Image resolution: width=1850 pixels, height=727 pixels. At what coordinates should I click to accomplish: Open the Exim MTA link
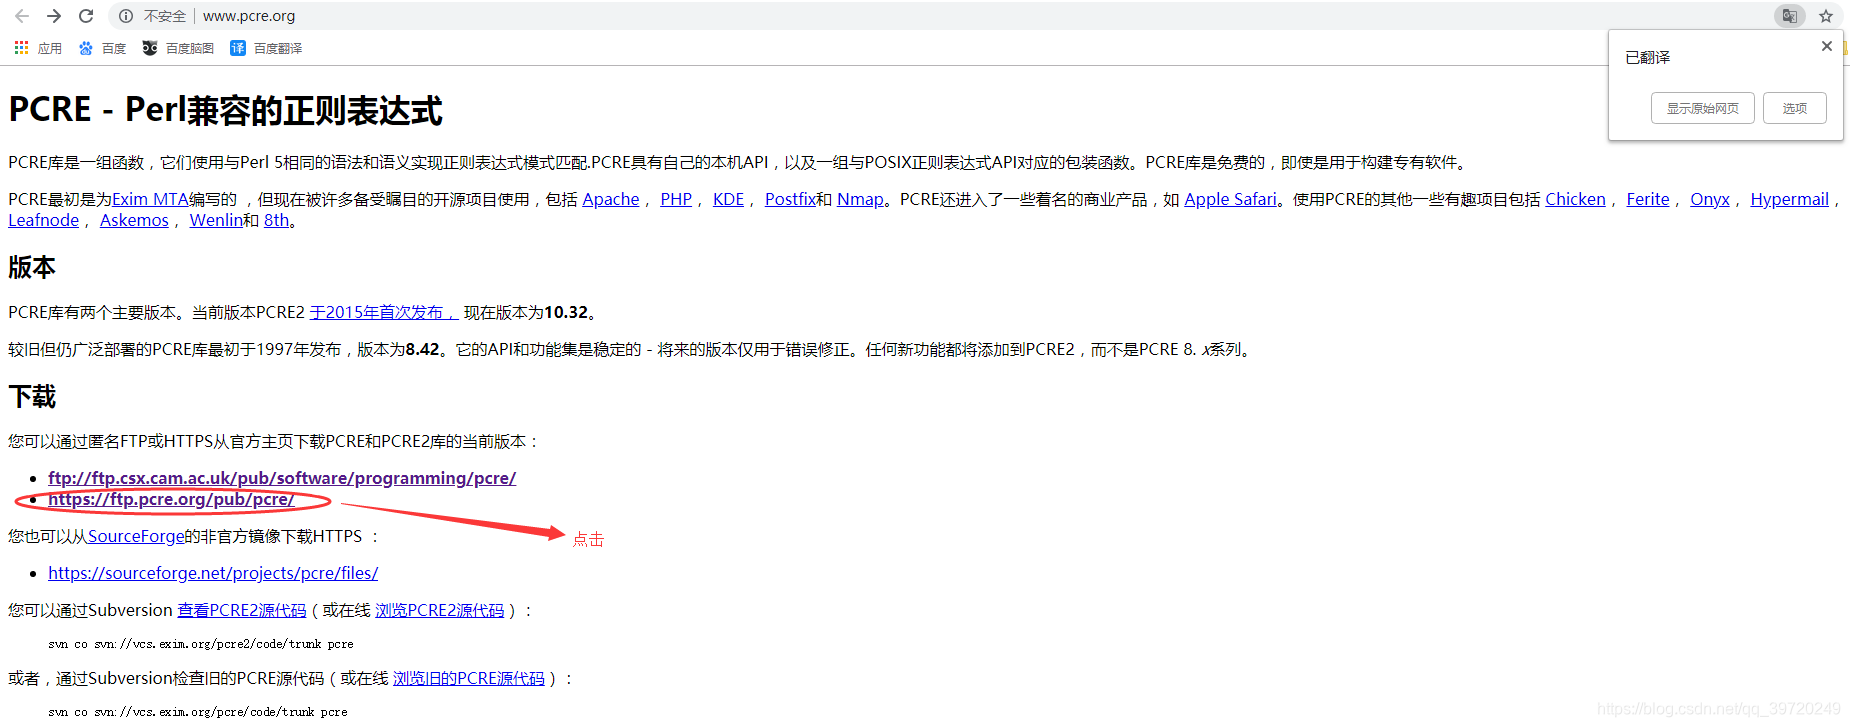[x=150, y=199]
